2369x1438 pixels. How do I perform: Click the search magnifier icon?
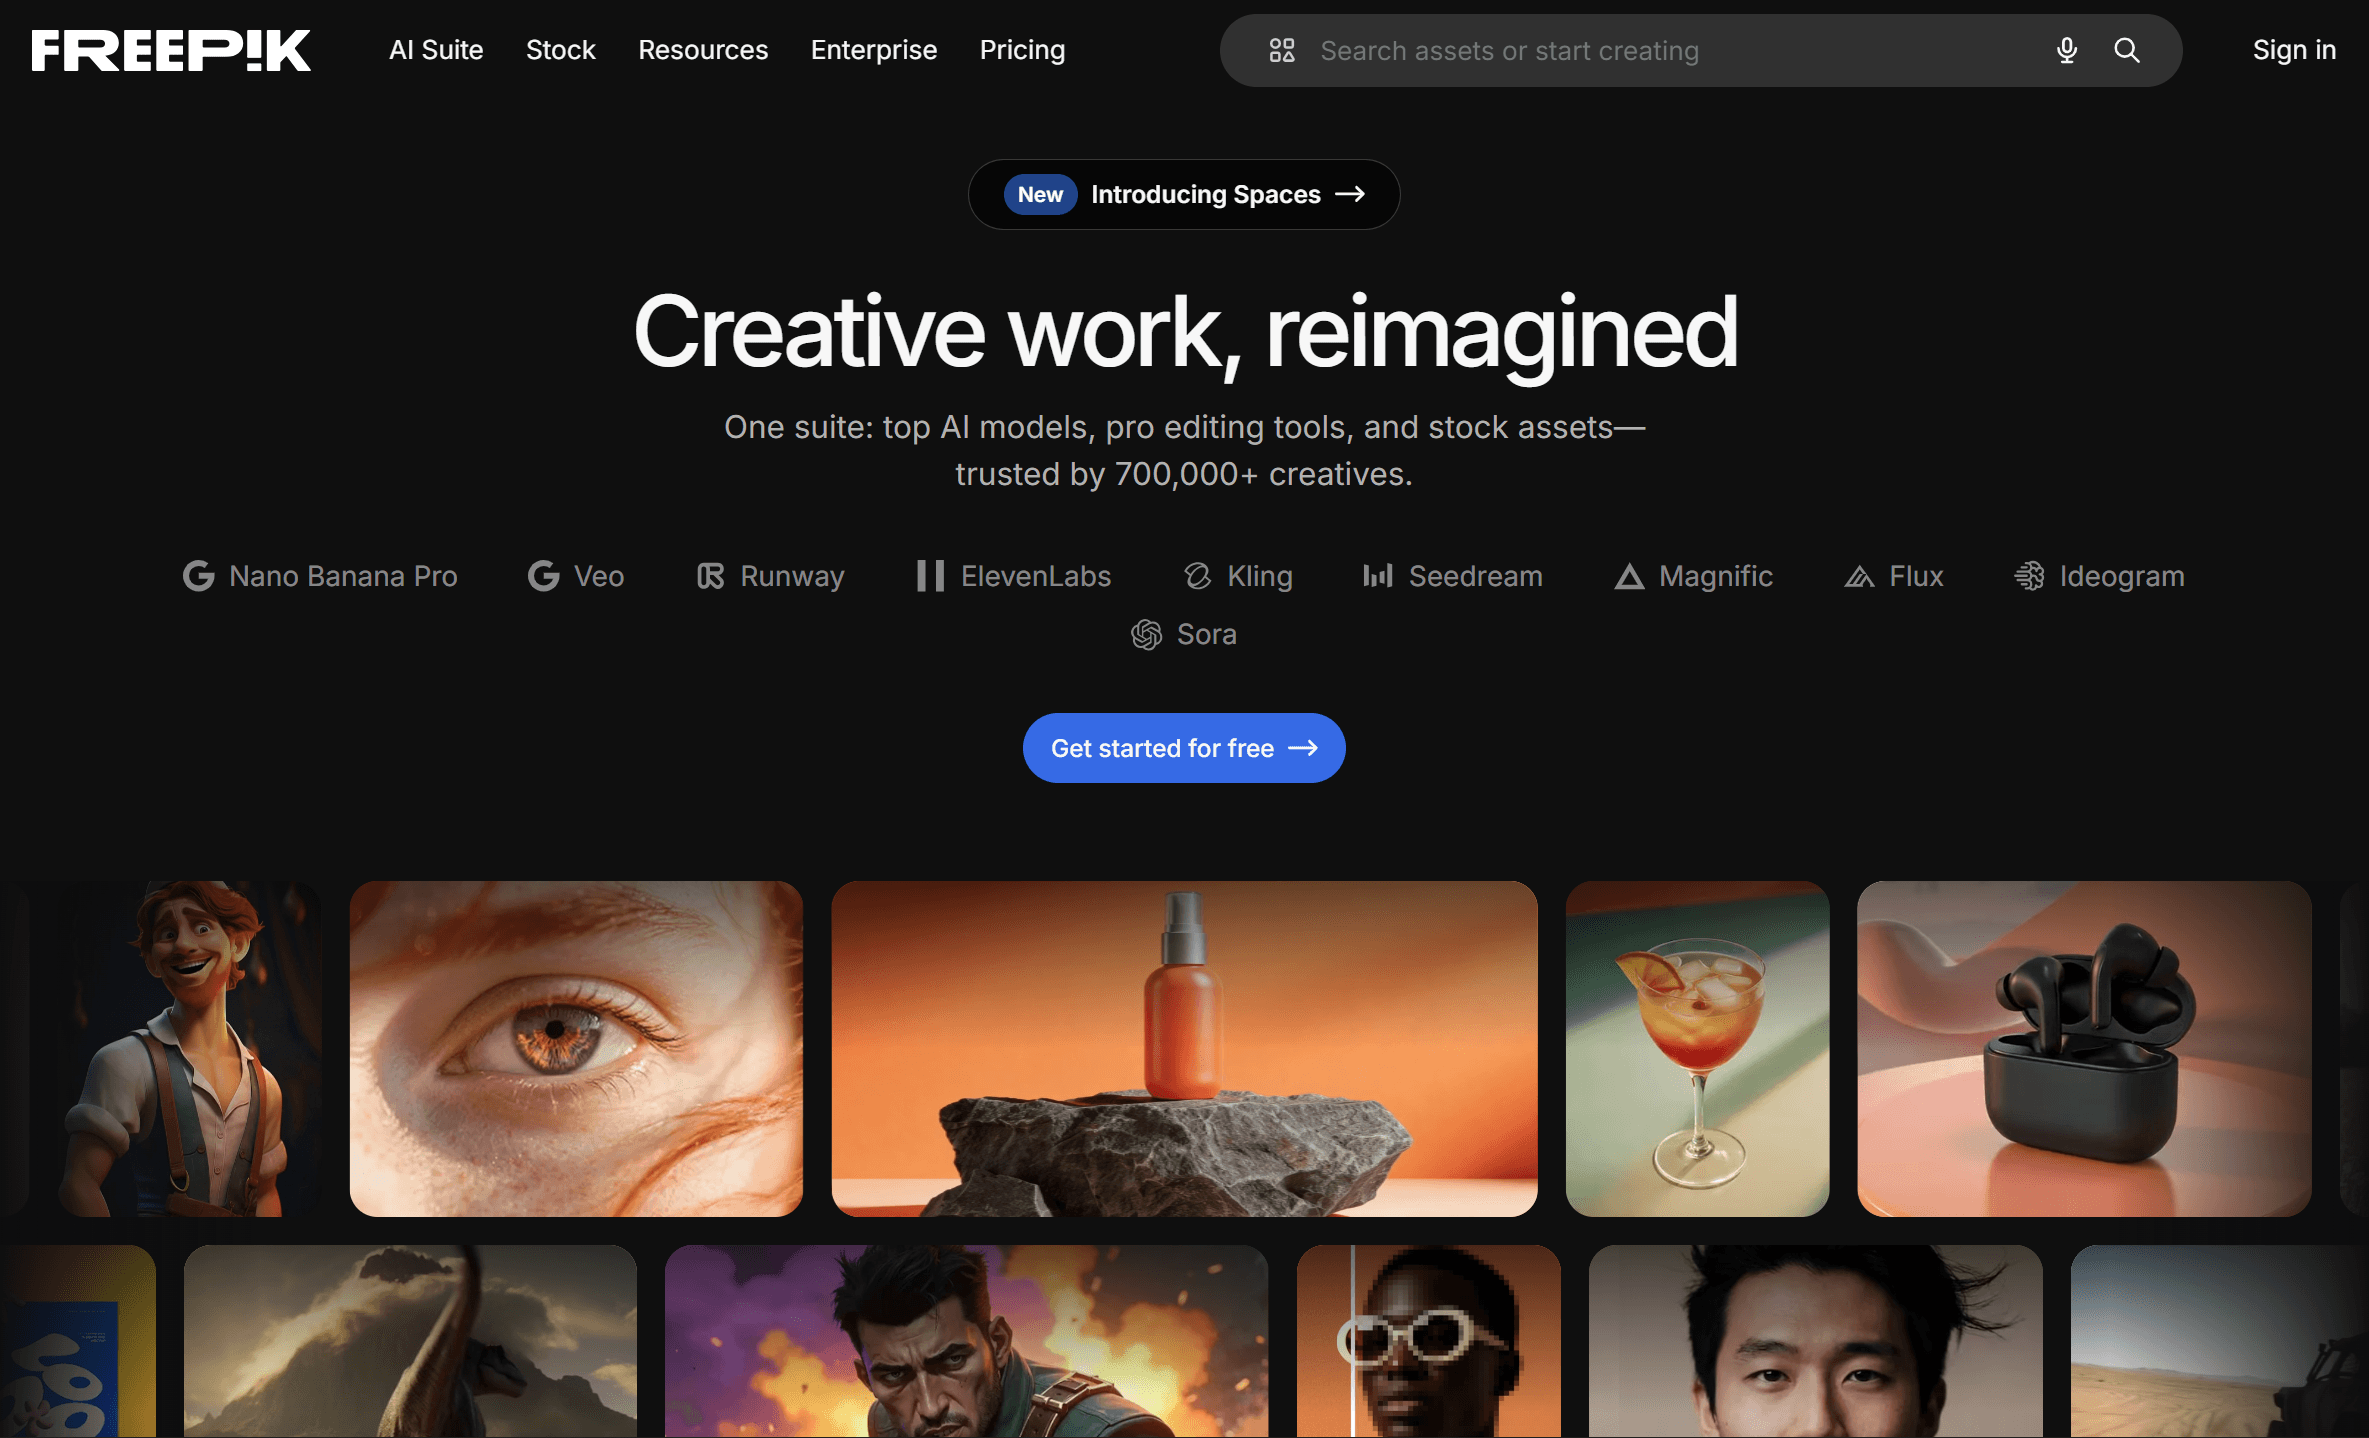click(x=2127, y=50)
